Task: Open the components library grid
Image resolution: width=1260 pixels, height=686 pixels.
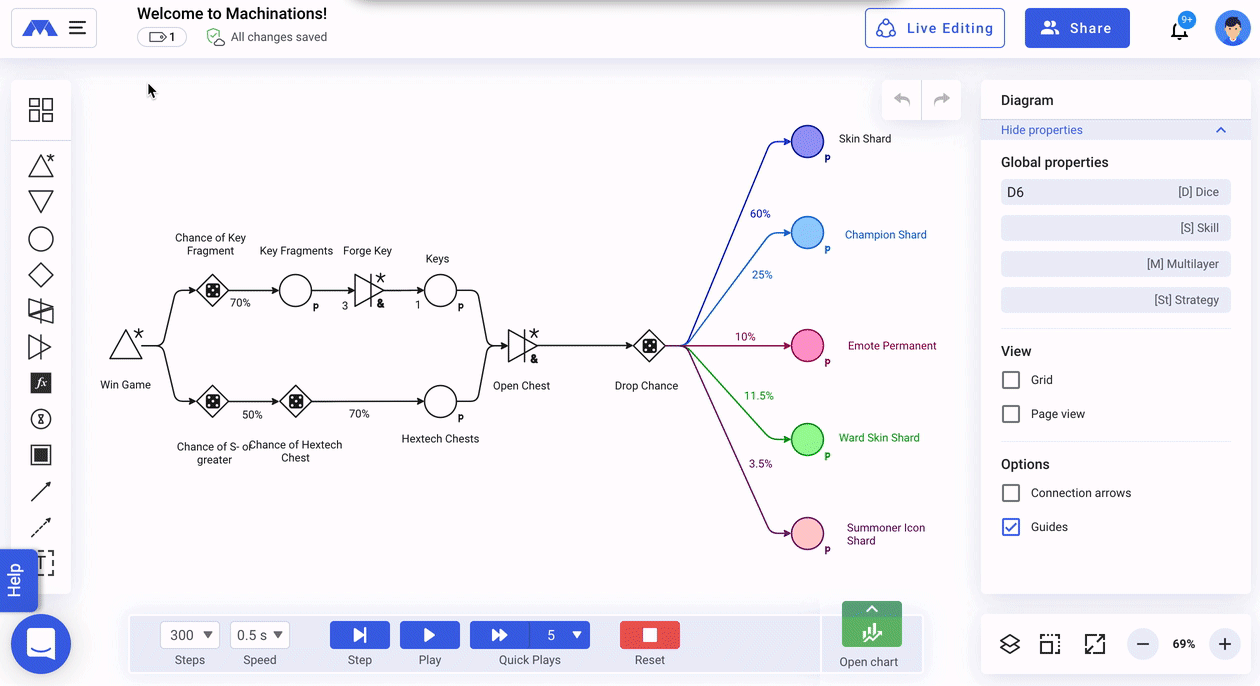Action: (41, 110)
